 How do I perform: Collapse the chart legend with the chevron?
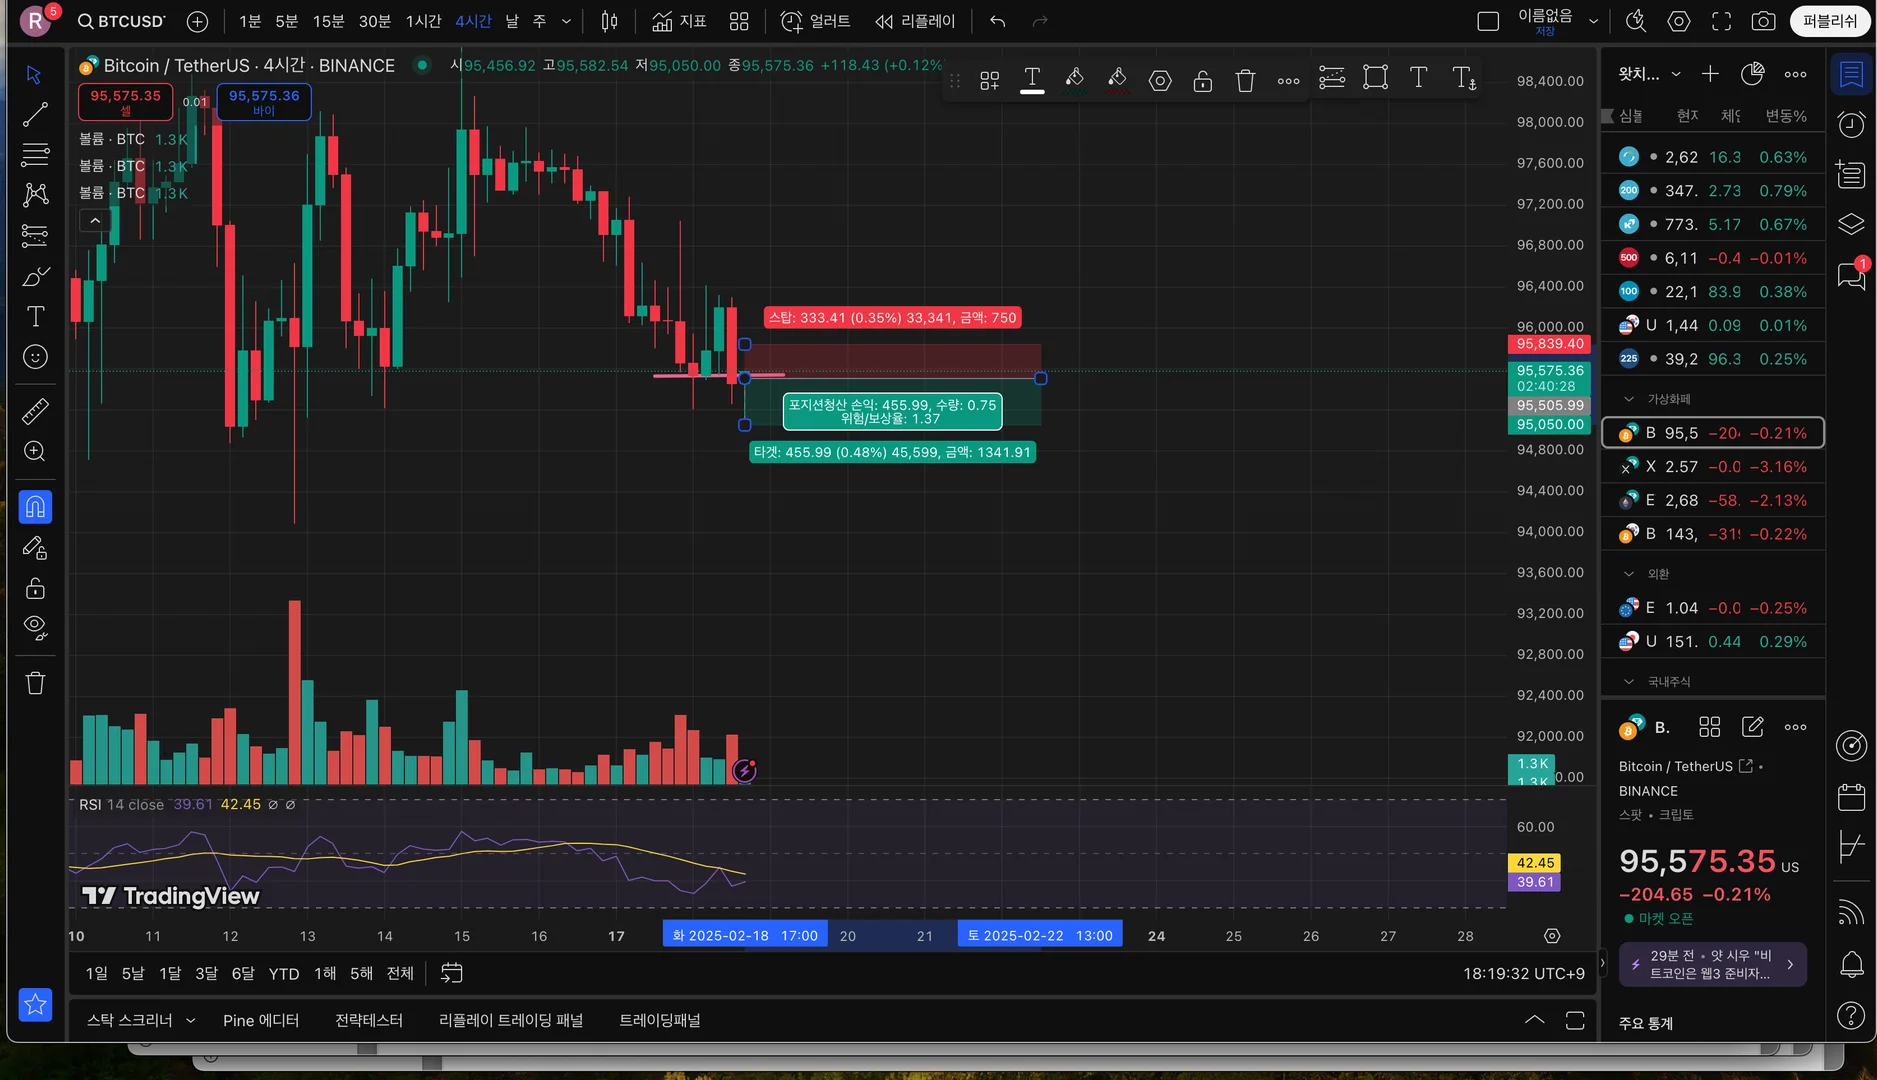point(95,220)
